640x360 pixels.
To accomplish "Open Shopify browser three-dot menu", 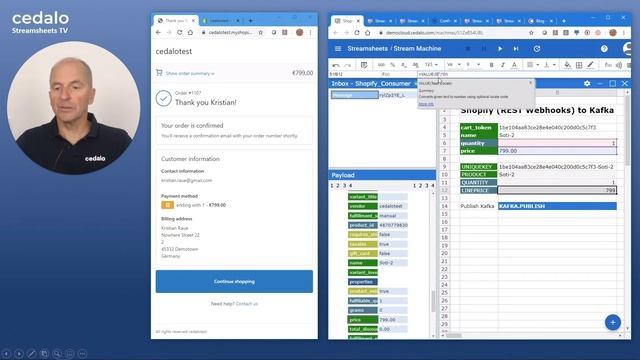I will (310, 32).
